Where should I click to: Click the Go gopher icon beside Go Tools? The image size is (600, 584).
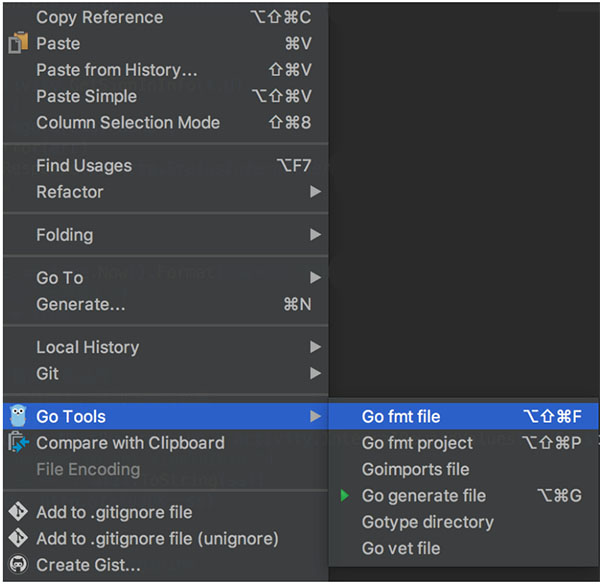pos(17,416)
